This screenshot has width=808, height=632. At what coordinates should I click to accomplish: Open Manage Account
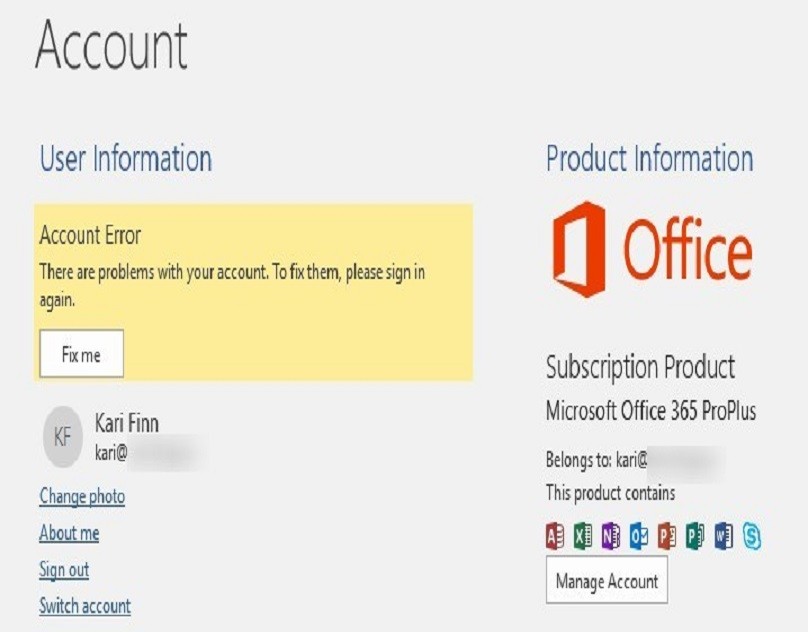coord(607,580)
